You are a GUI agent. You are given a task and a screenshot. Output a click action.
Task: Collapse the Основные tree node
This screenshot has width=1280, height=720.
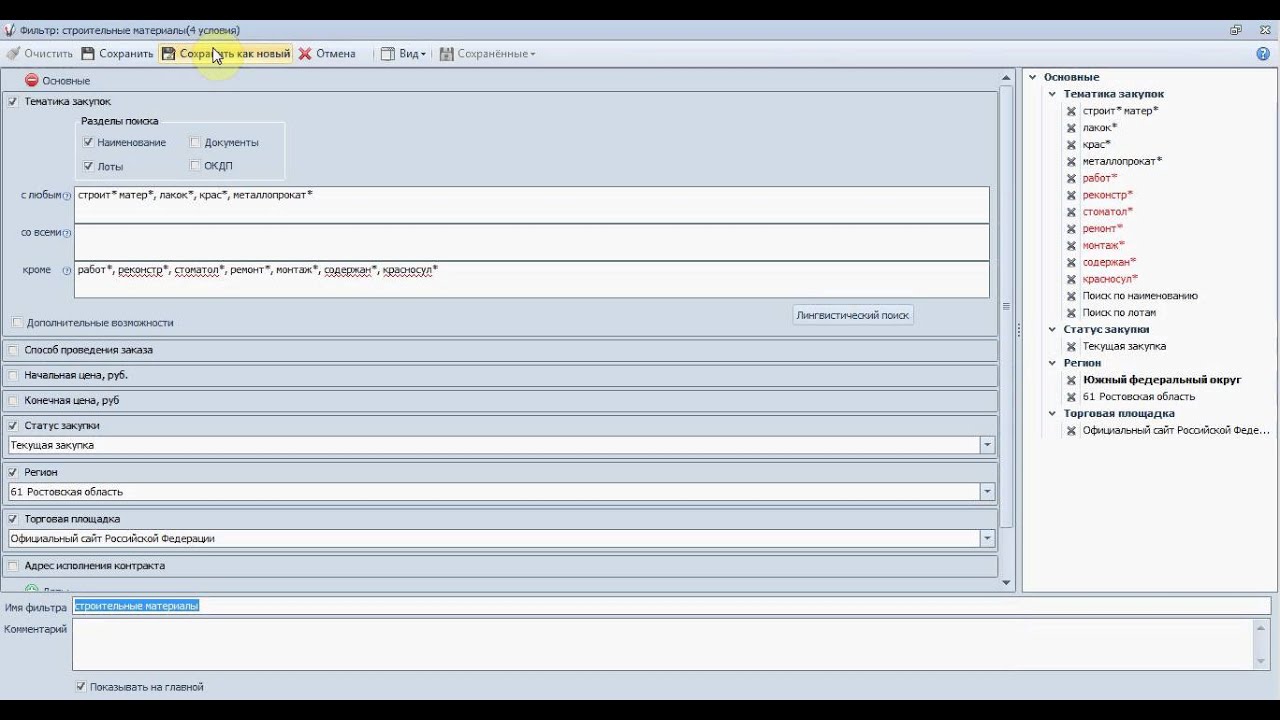point(1032,77)
